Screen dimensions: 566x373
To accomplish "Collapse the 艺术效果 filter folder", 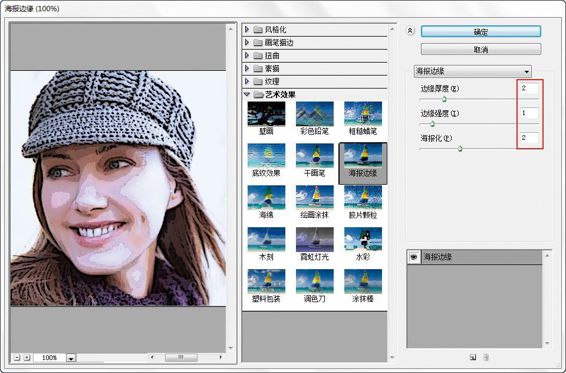I will pyautogui.click(x=247, y=95).
